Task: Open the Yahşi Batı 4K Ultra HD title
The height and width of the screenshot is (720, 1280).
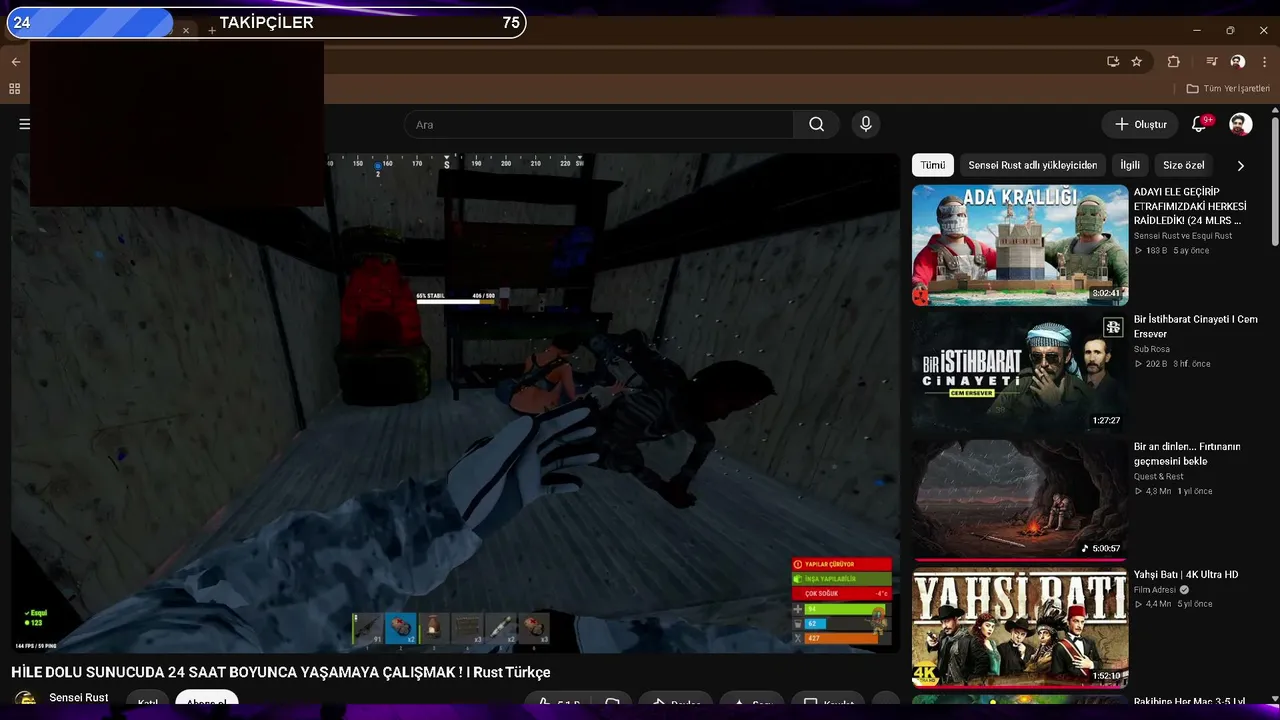Action: [1186, 575]
